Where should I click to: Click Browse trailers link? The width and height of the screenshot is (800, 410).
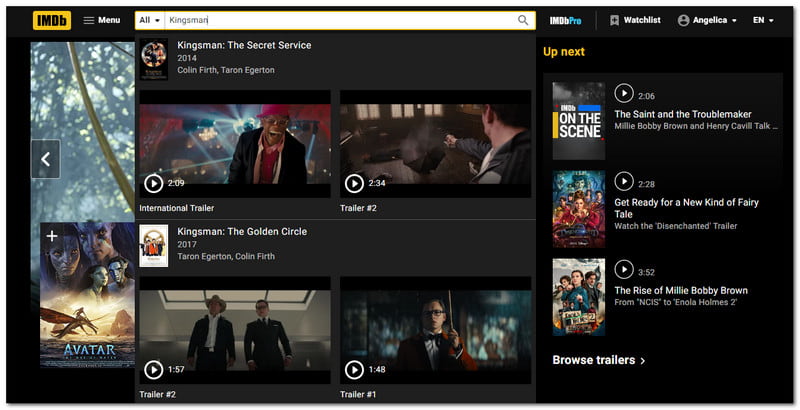599,360
